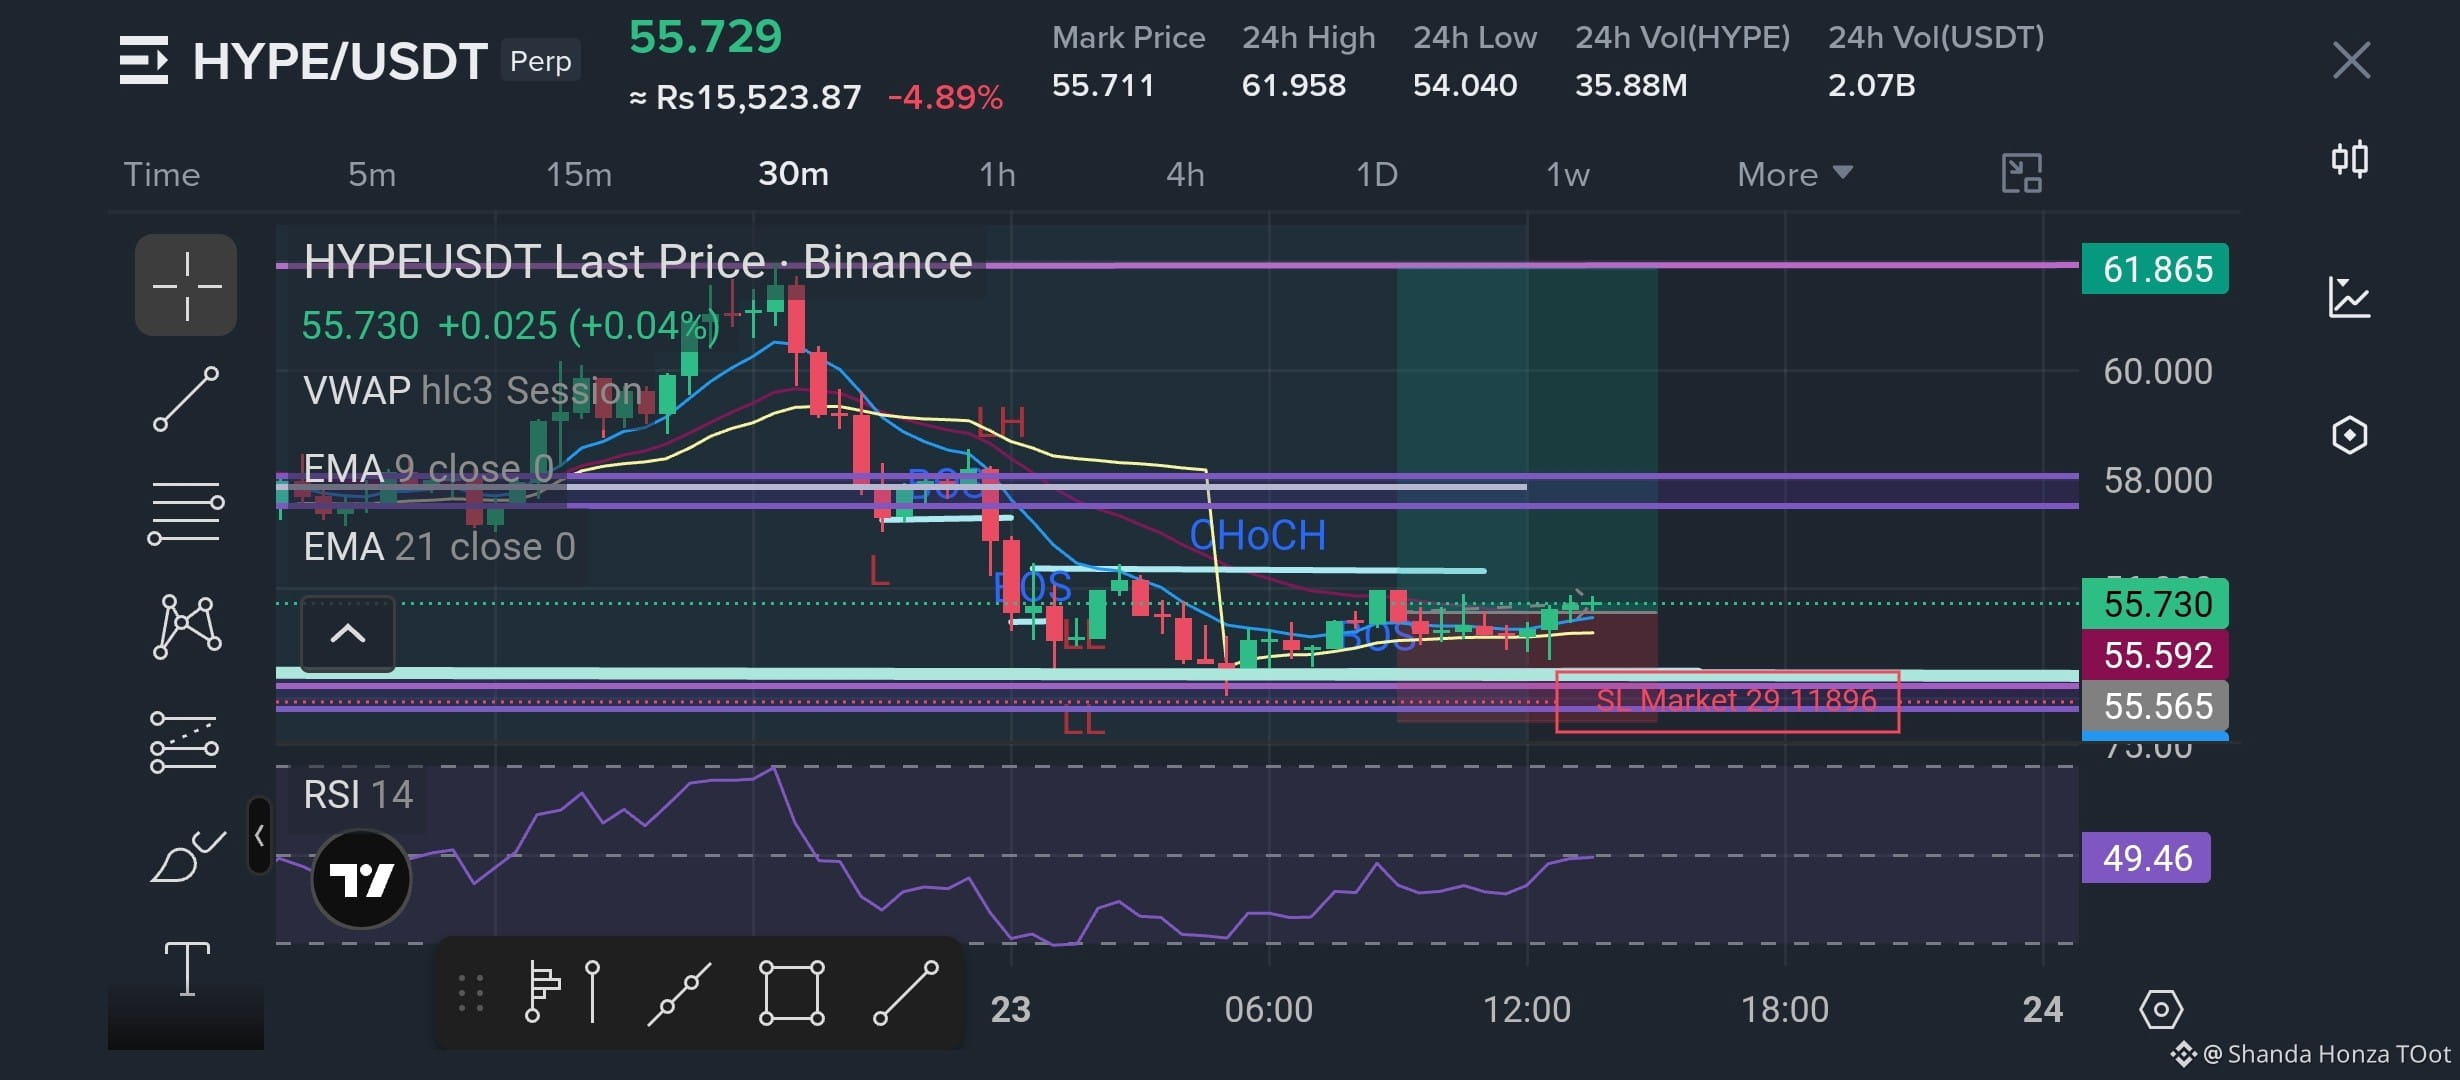Click the 12:00 time axis label
2460x1080 pixels.
pos(1526,1009)
